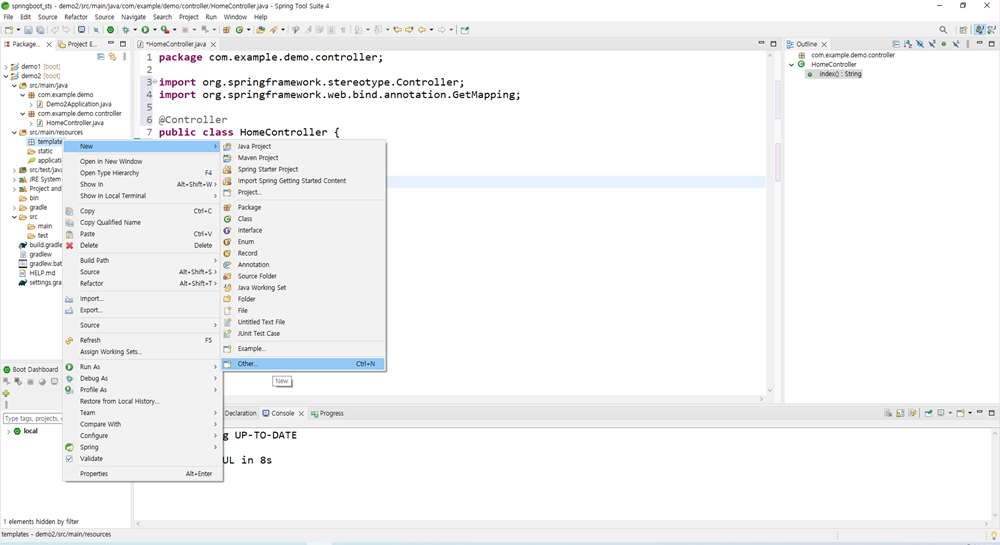Open the Navigate menu in menu bar
The image size is (1000, 545).
coord(133,17)
